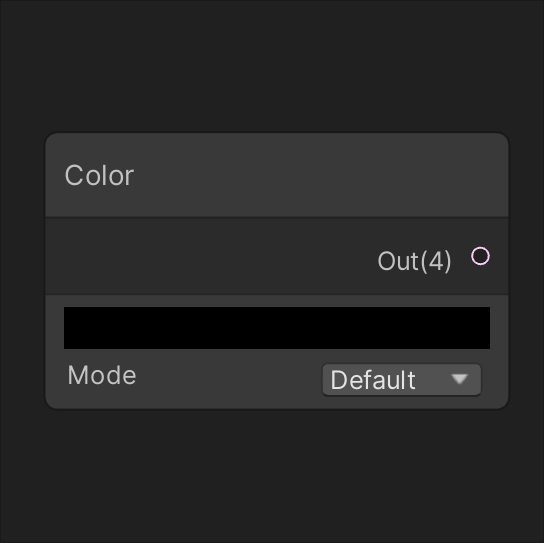The height and width of the screenshot is (543, 544).
Task: Open the Mode dropdown showing Default
Action: pos(402,380)
